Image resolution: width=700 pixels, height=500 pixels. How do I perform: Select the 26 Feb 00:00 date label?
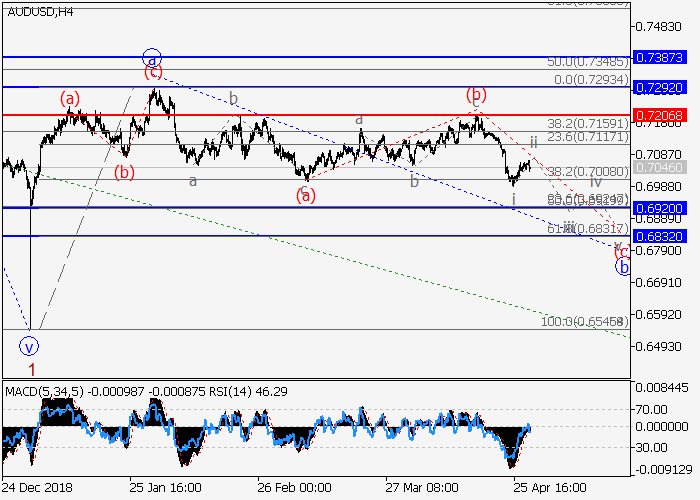[x=293, y=485]
